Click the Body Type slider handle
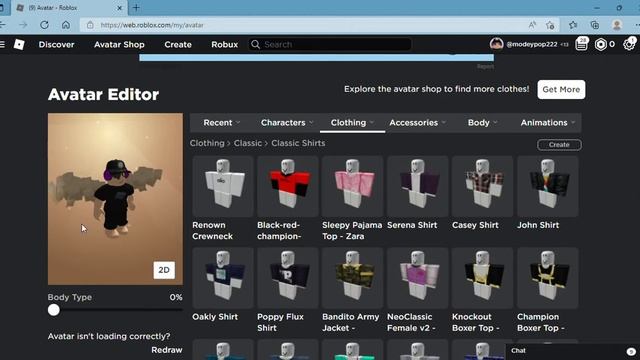 (x=53, y=310)
